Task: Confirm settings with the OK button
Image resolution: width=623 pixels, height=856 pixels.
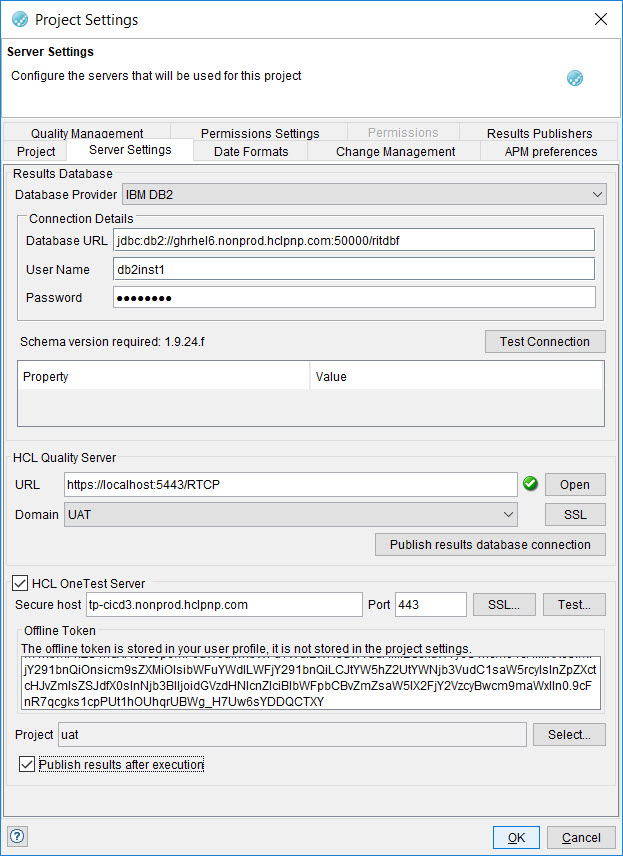Action: pyautogui.click(x=517, y=837)
